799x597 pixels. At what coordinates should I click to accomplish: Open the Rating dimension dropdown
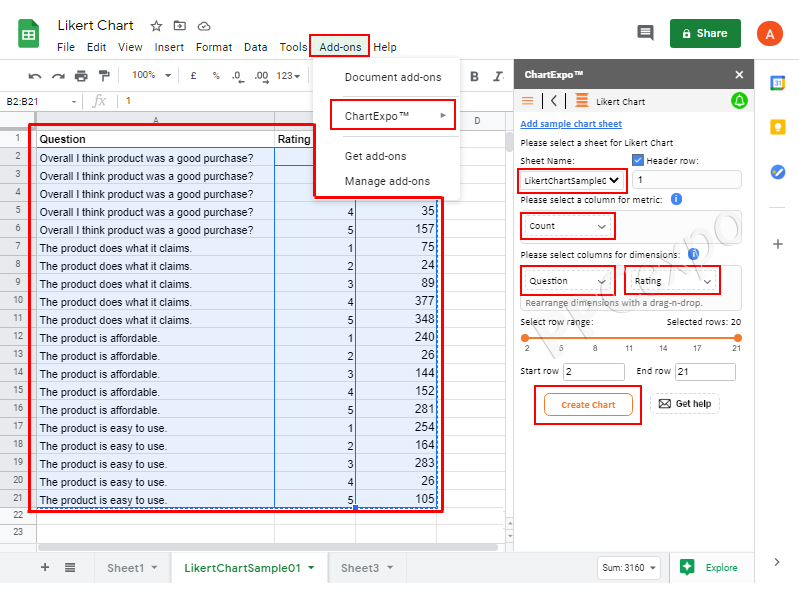pyautogui.click(x=673, y=281)
